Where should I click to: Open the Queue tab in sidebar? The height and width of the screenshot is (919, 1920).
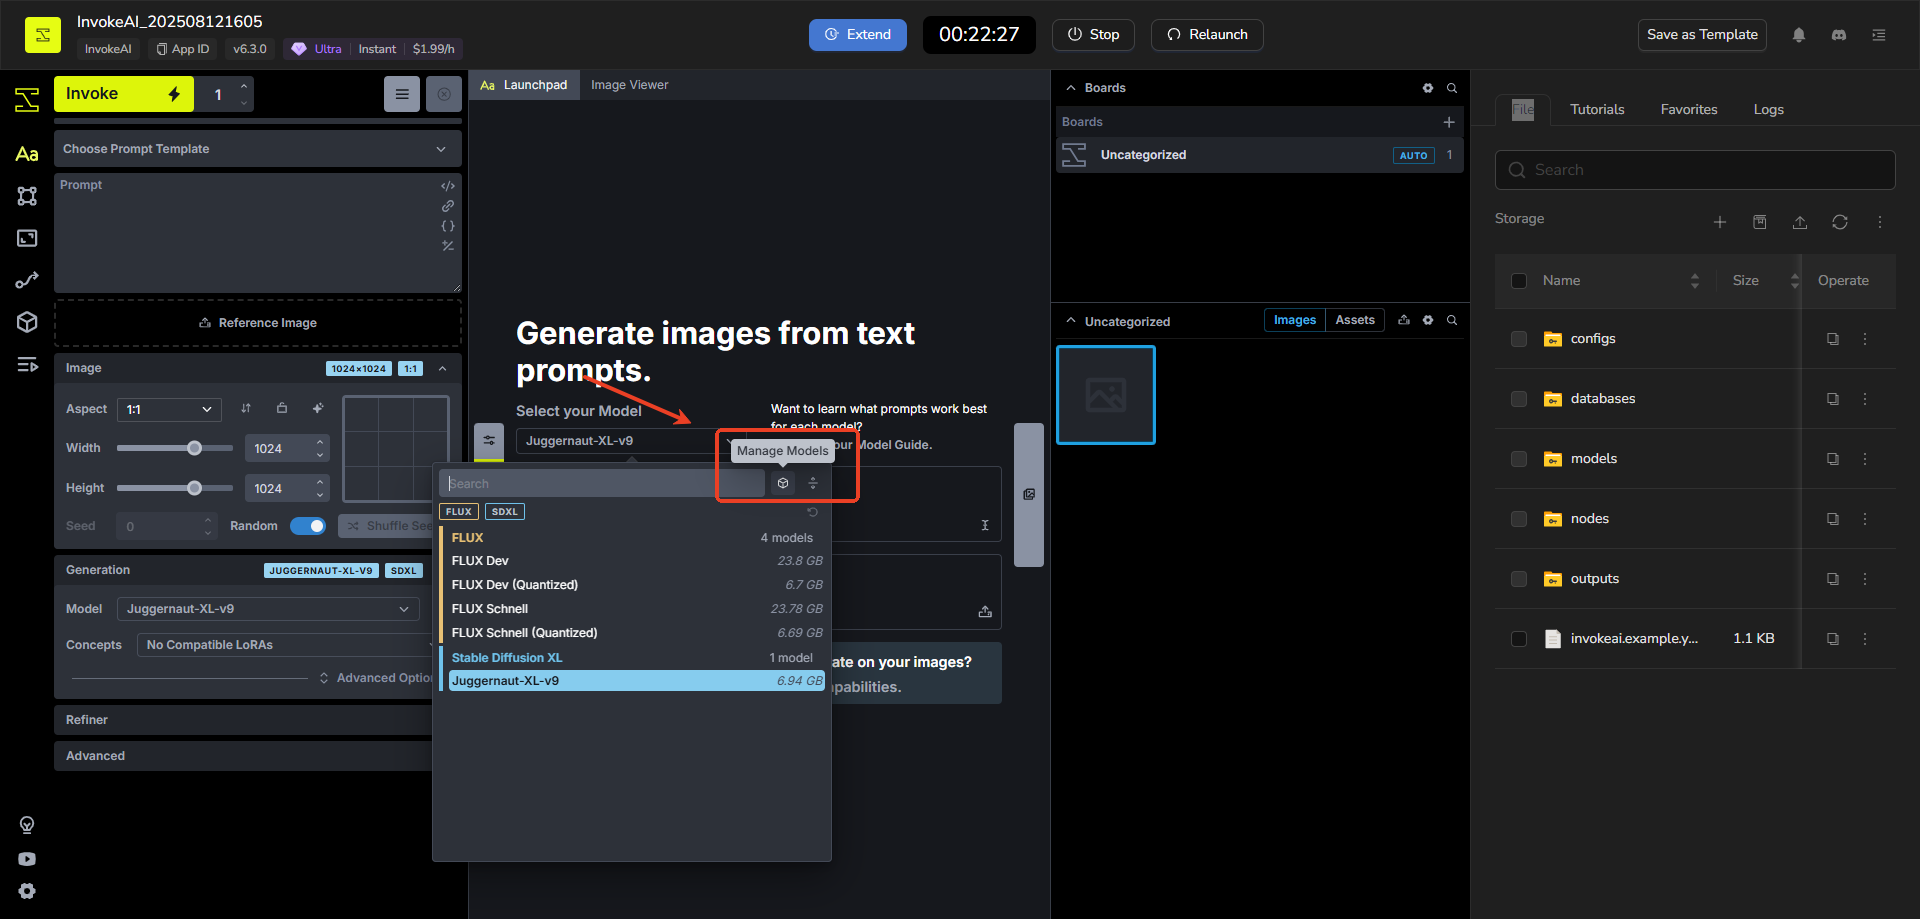click(x=27, y=364)
